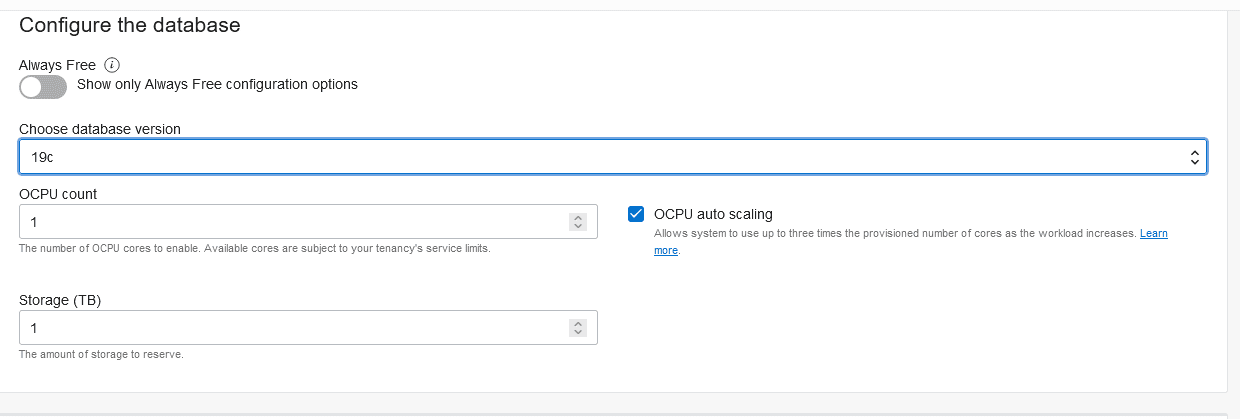Click the Storage (TB) input field
Screen dimensions: 1240x419
pos(308,328)
